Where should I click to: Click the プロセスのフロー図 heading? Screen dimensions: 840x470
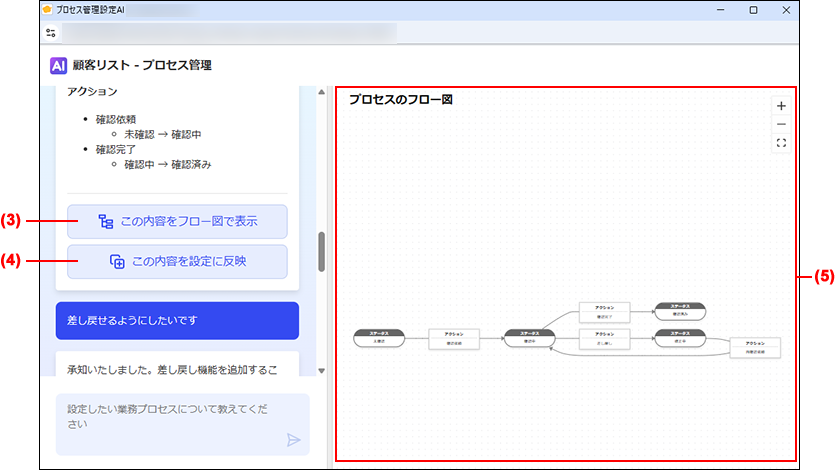click(401, 100)
